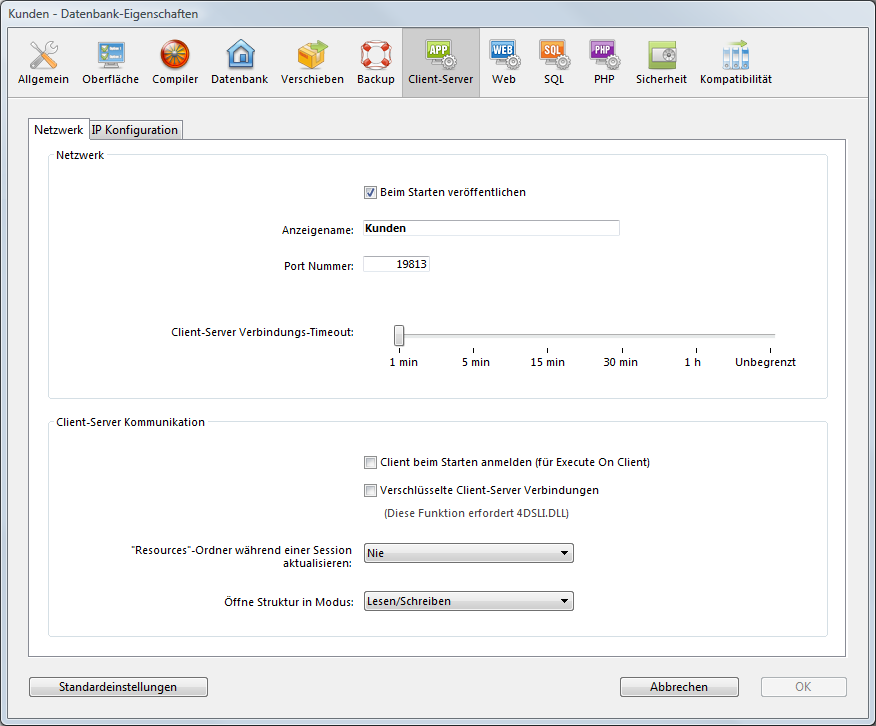This screenshot has width=876, height=726.
Task: Open the Kompatibilität settings icon
Action: (x=735, y=62)
